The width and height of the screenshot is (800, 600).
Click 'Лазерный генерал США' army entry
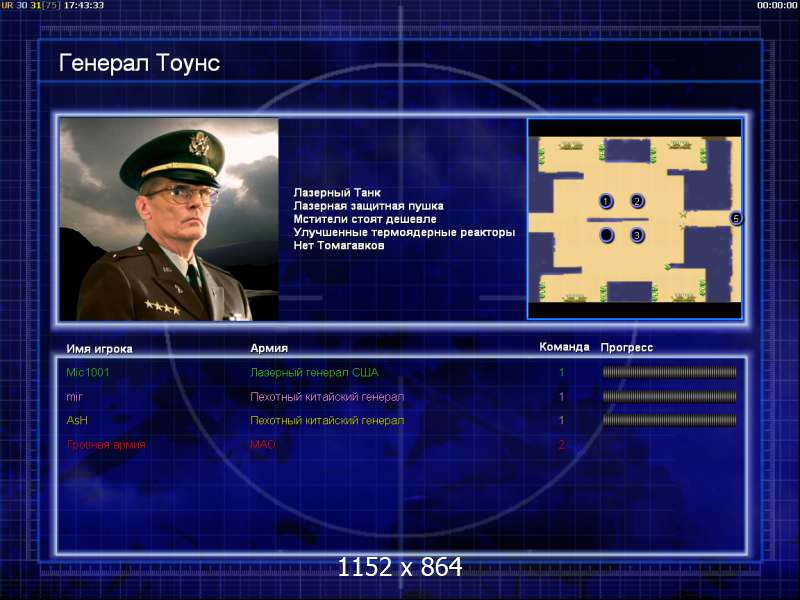pyautogui.click(x=314, y=372)
